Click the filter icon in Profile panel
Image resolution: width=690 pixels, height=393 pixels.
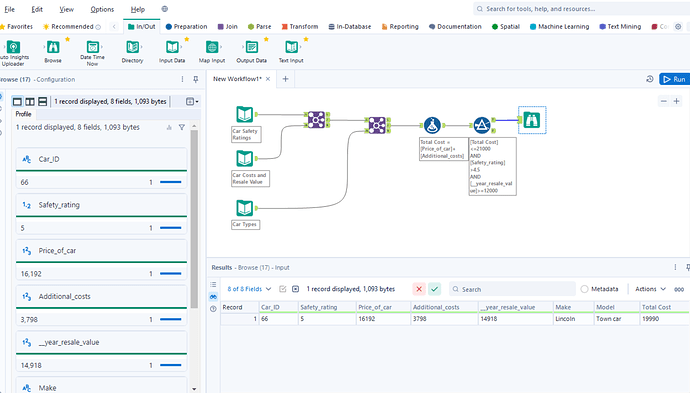(x=182, y=127)
